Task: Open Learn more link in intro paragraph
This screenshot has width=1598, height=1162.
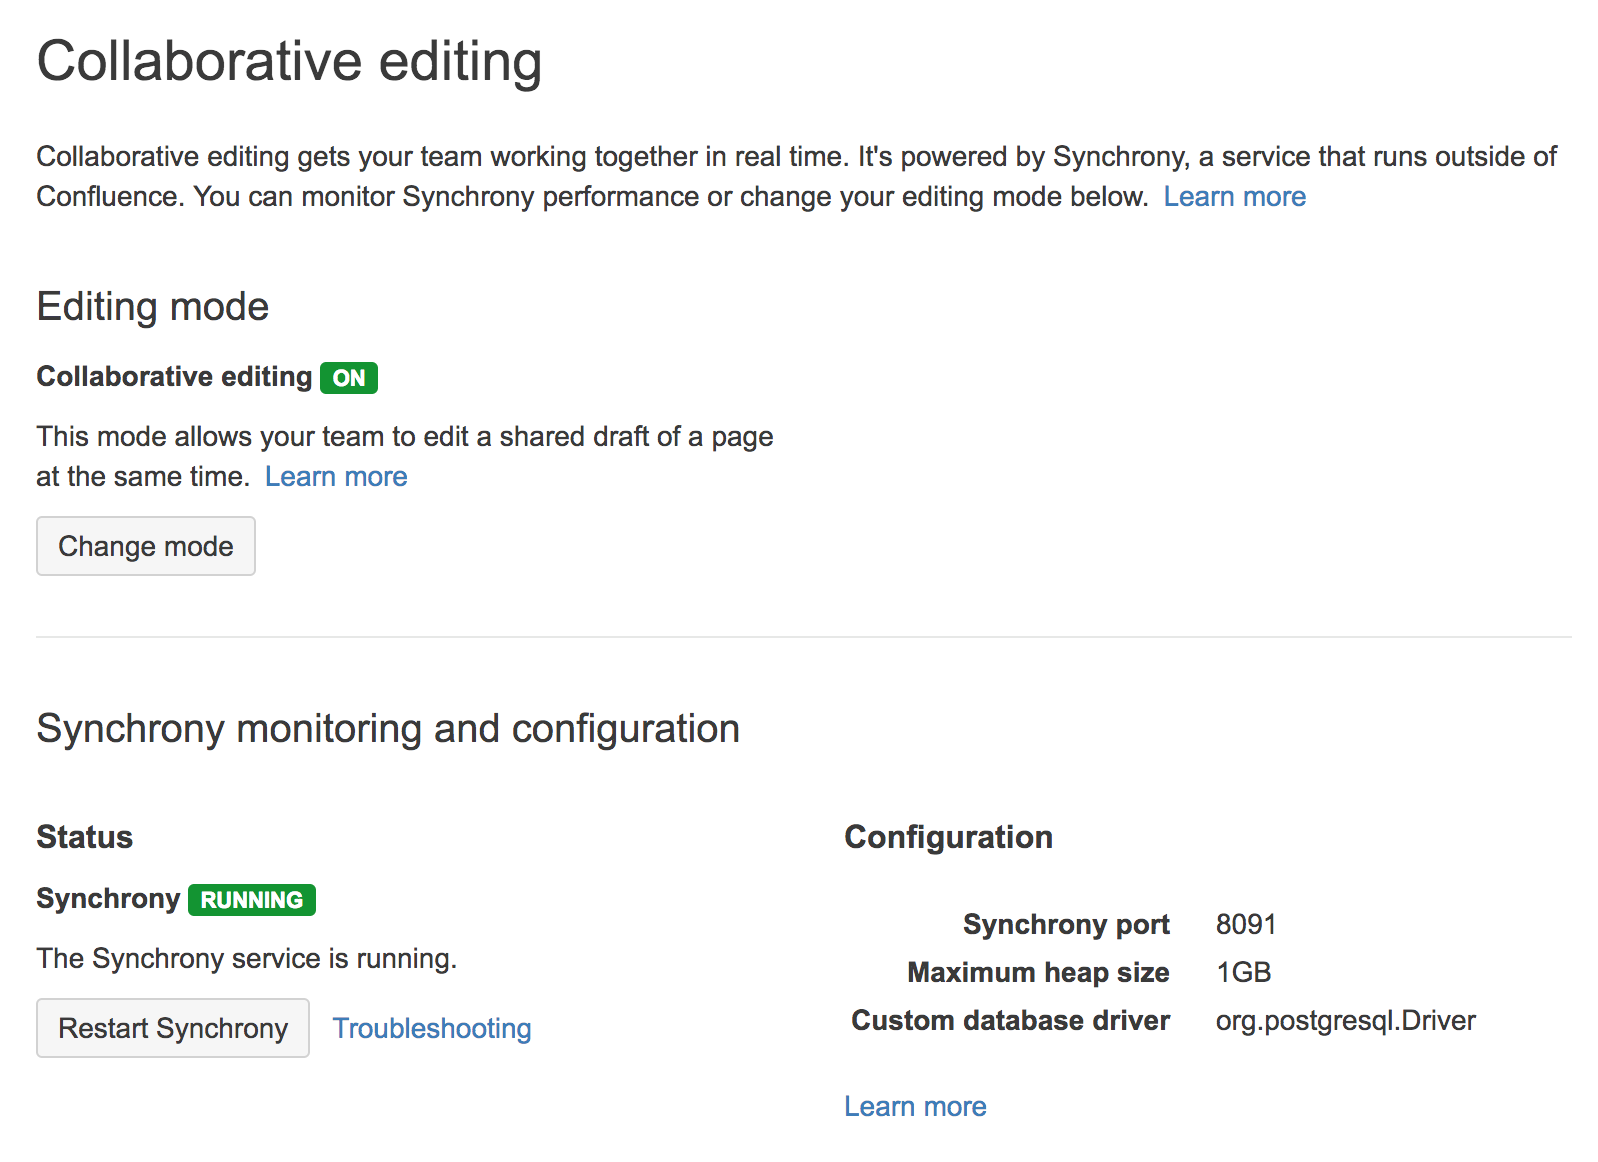Action: [x=1235, y=196]
